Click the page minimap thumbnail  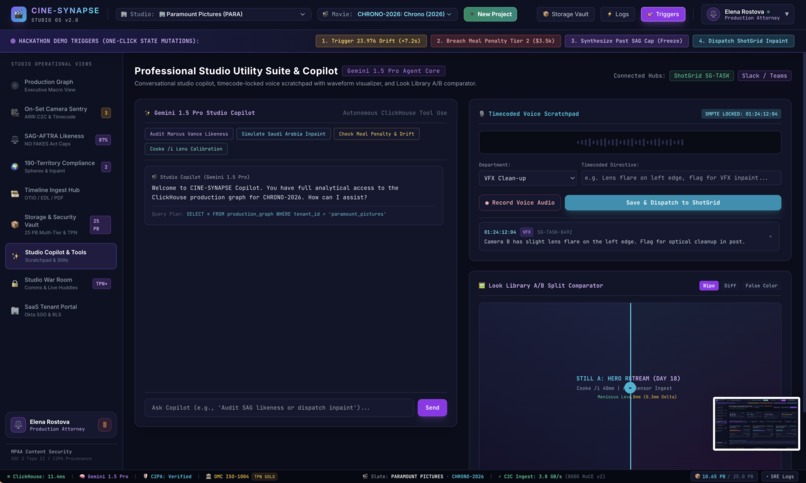click(756, 424)
